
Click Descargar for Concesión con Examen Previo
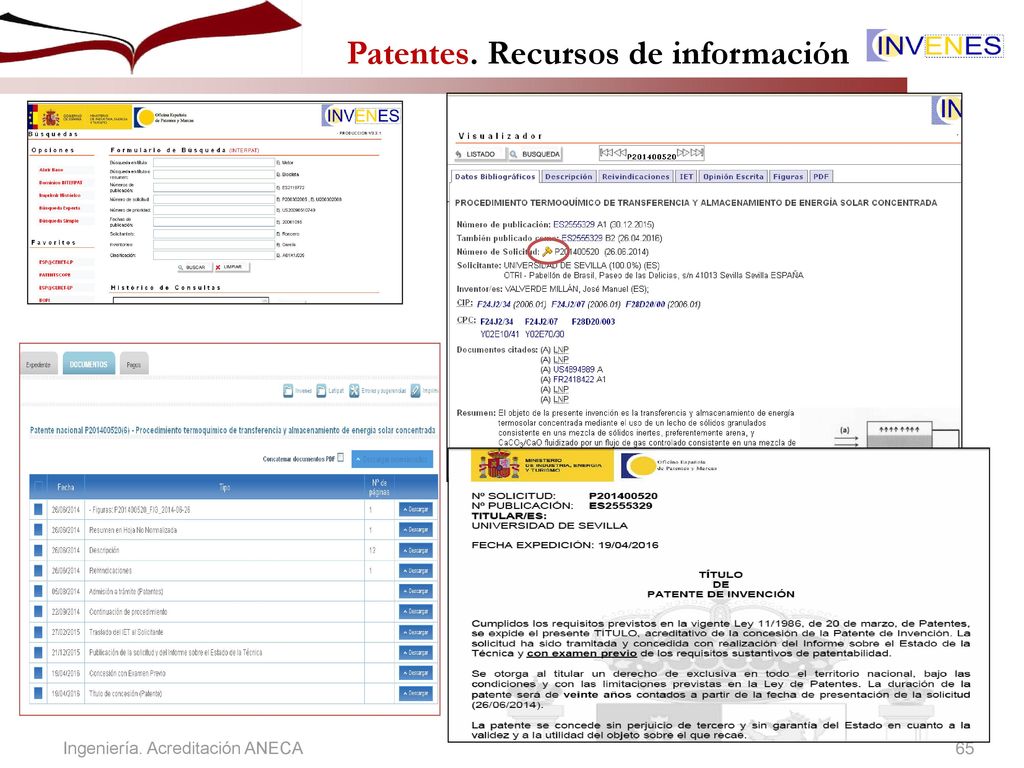tap(416, 673)
